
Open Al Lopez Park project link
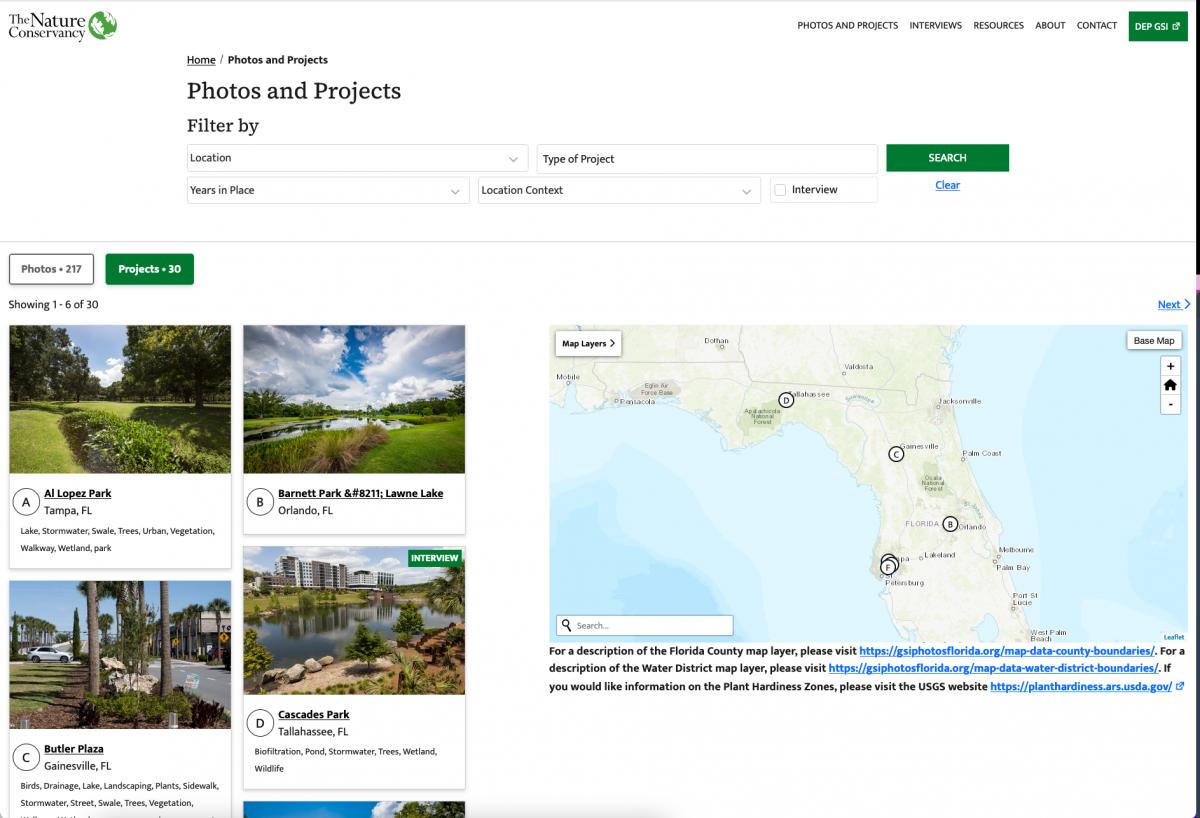(77, 493)
